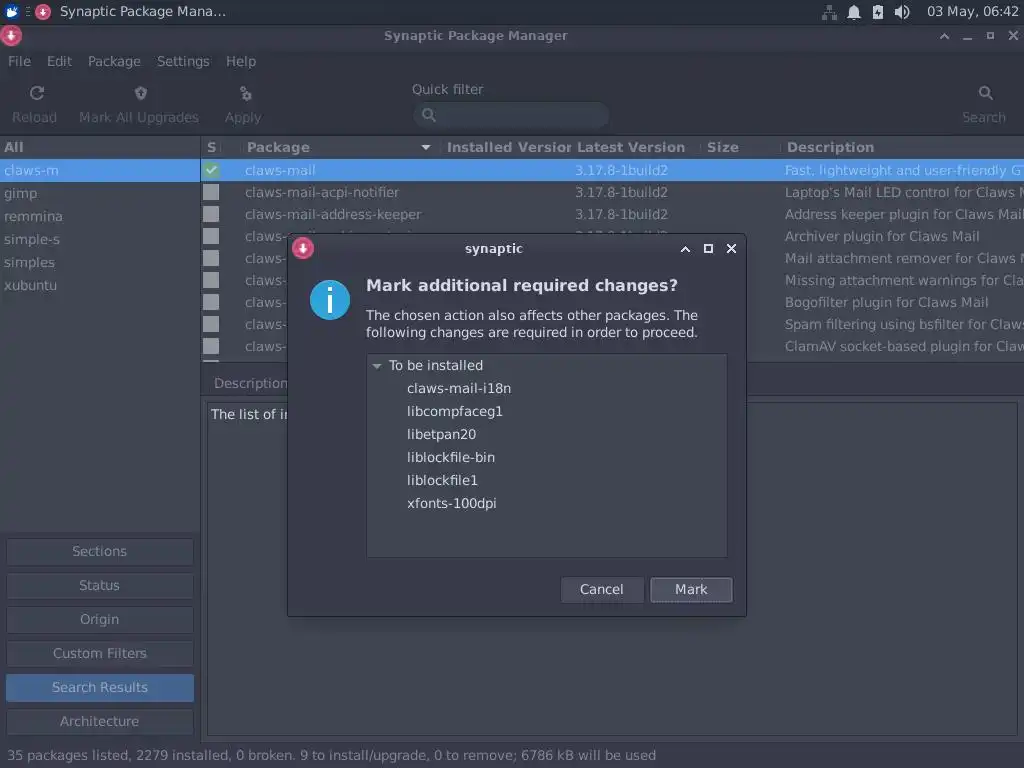This screenshot has height=768, width=1024.
Task: Open the notifications bell icon
Action: (x=854, y=12)
